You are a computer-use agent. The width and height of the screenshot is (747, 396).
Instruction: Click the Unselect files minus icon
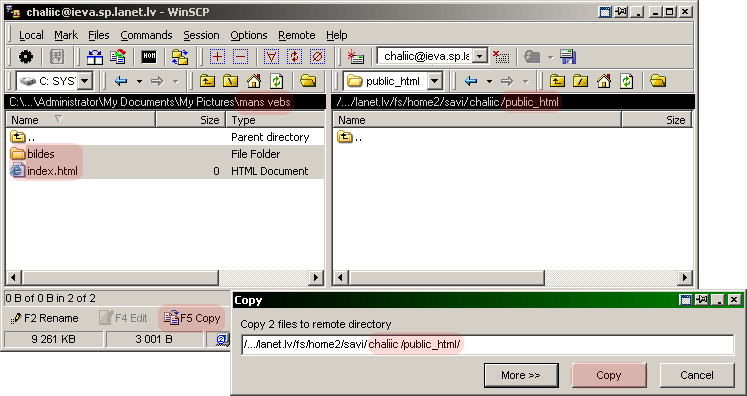click(x=240, y=57)
